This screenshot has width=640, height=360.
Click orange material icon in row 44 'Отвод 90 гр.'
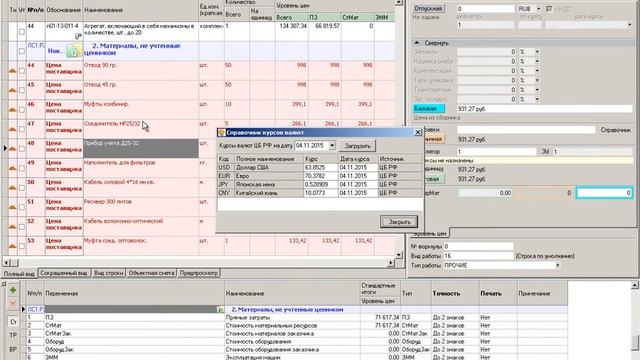[x=13, y=71]
